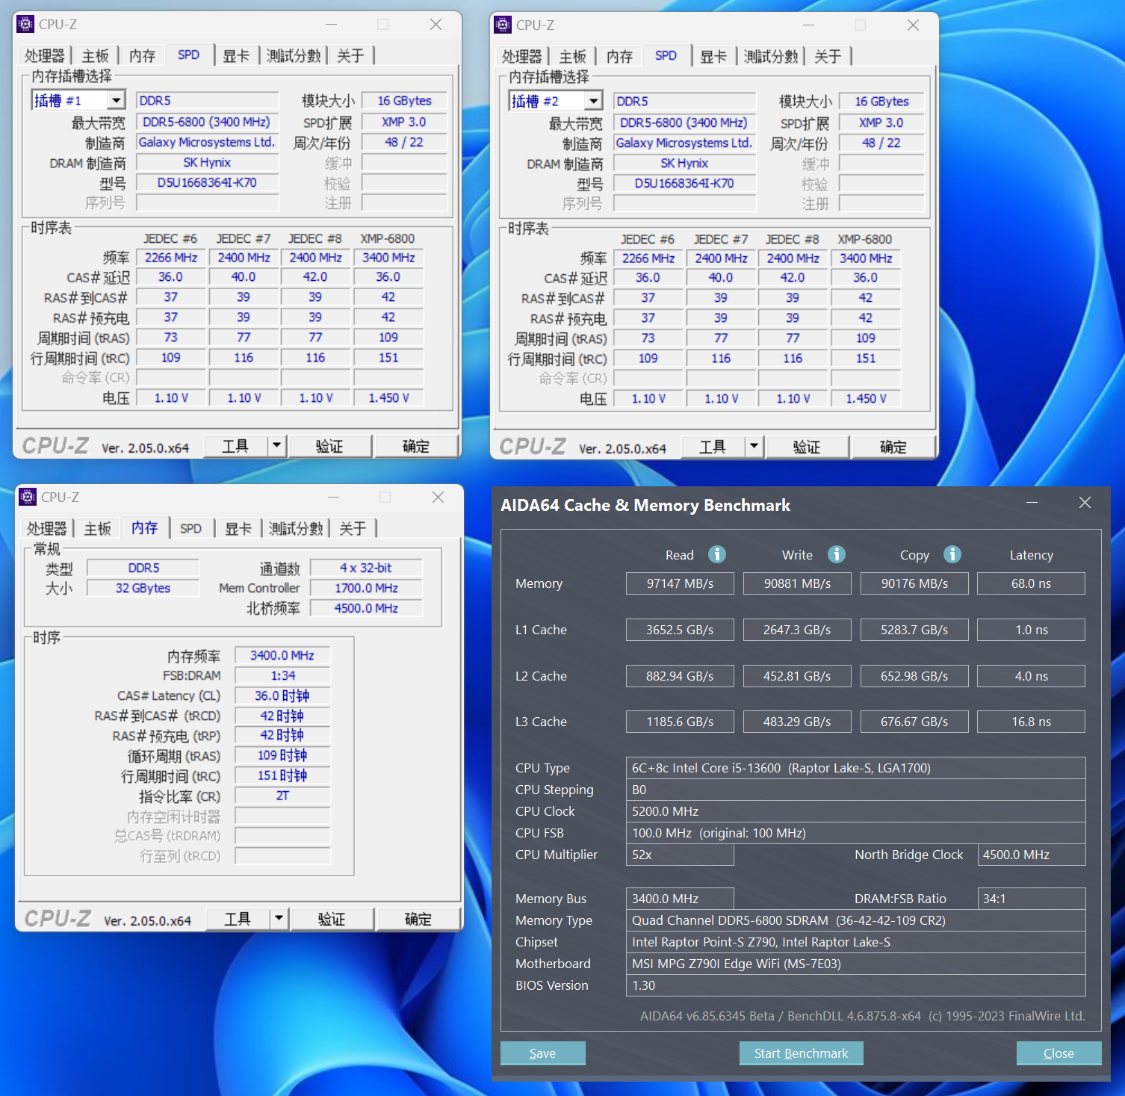Open 关于 tab in slot #2 window
The height and width of the screenshot is (1096, 1125).
(x=828, y=57)
